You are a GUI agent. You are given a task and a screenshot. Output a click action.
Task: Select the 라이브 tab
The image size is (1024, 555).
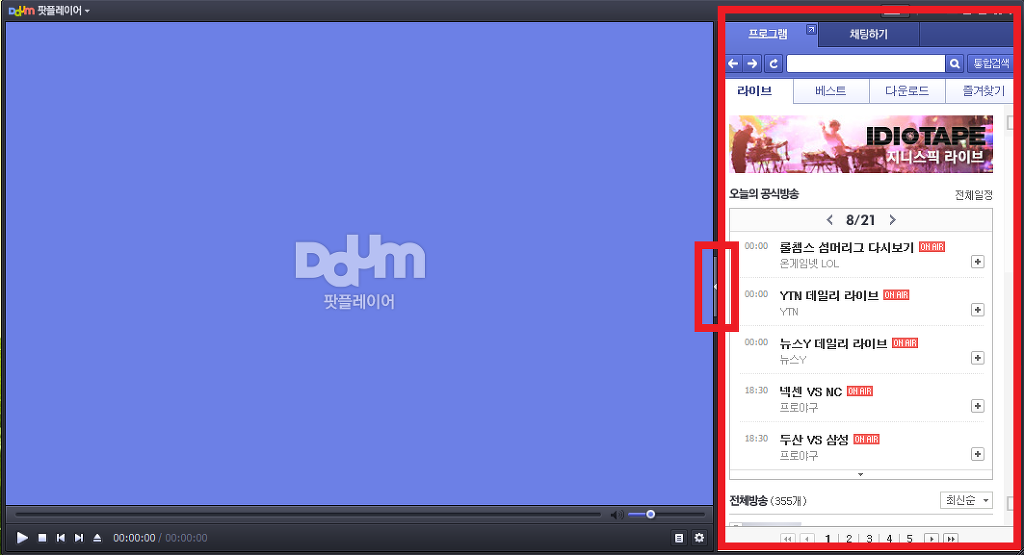point(756,91)
